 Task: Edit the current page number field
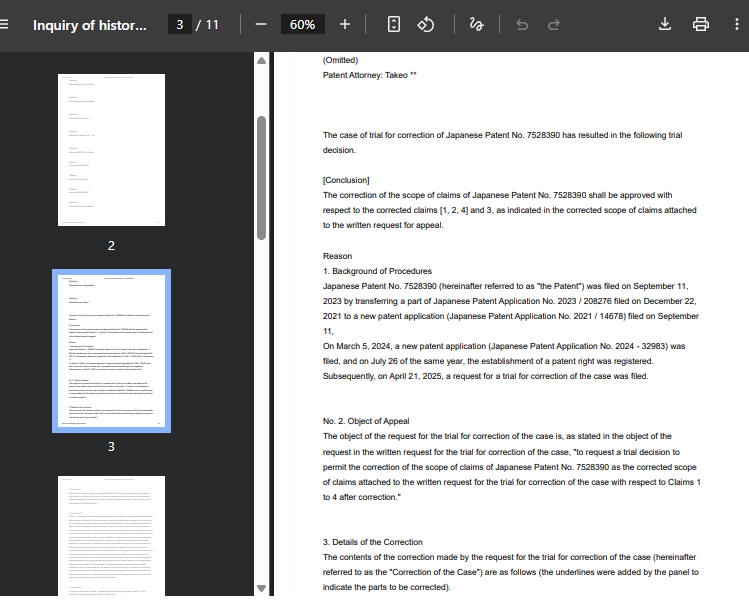180,24
